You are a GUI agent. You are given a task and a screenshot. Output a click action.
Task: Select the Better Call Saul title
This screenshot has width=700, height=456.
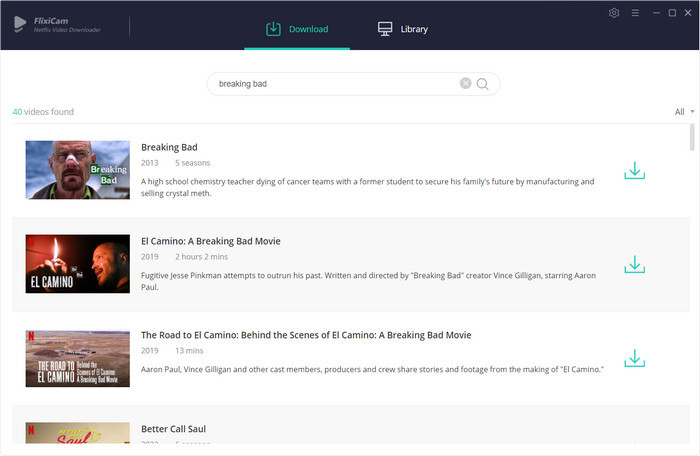tap(173, 429)
